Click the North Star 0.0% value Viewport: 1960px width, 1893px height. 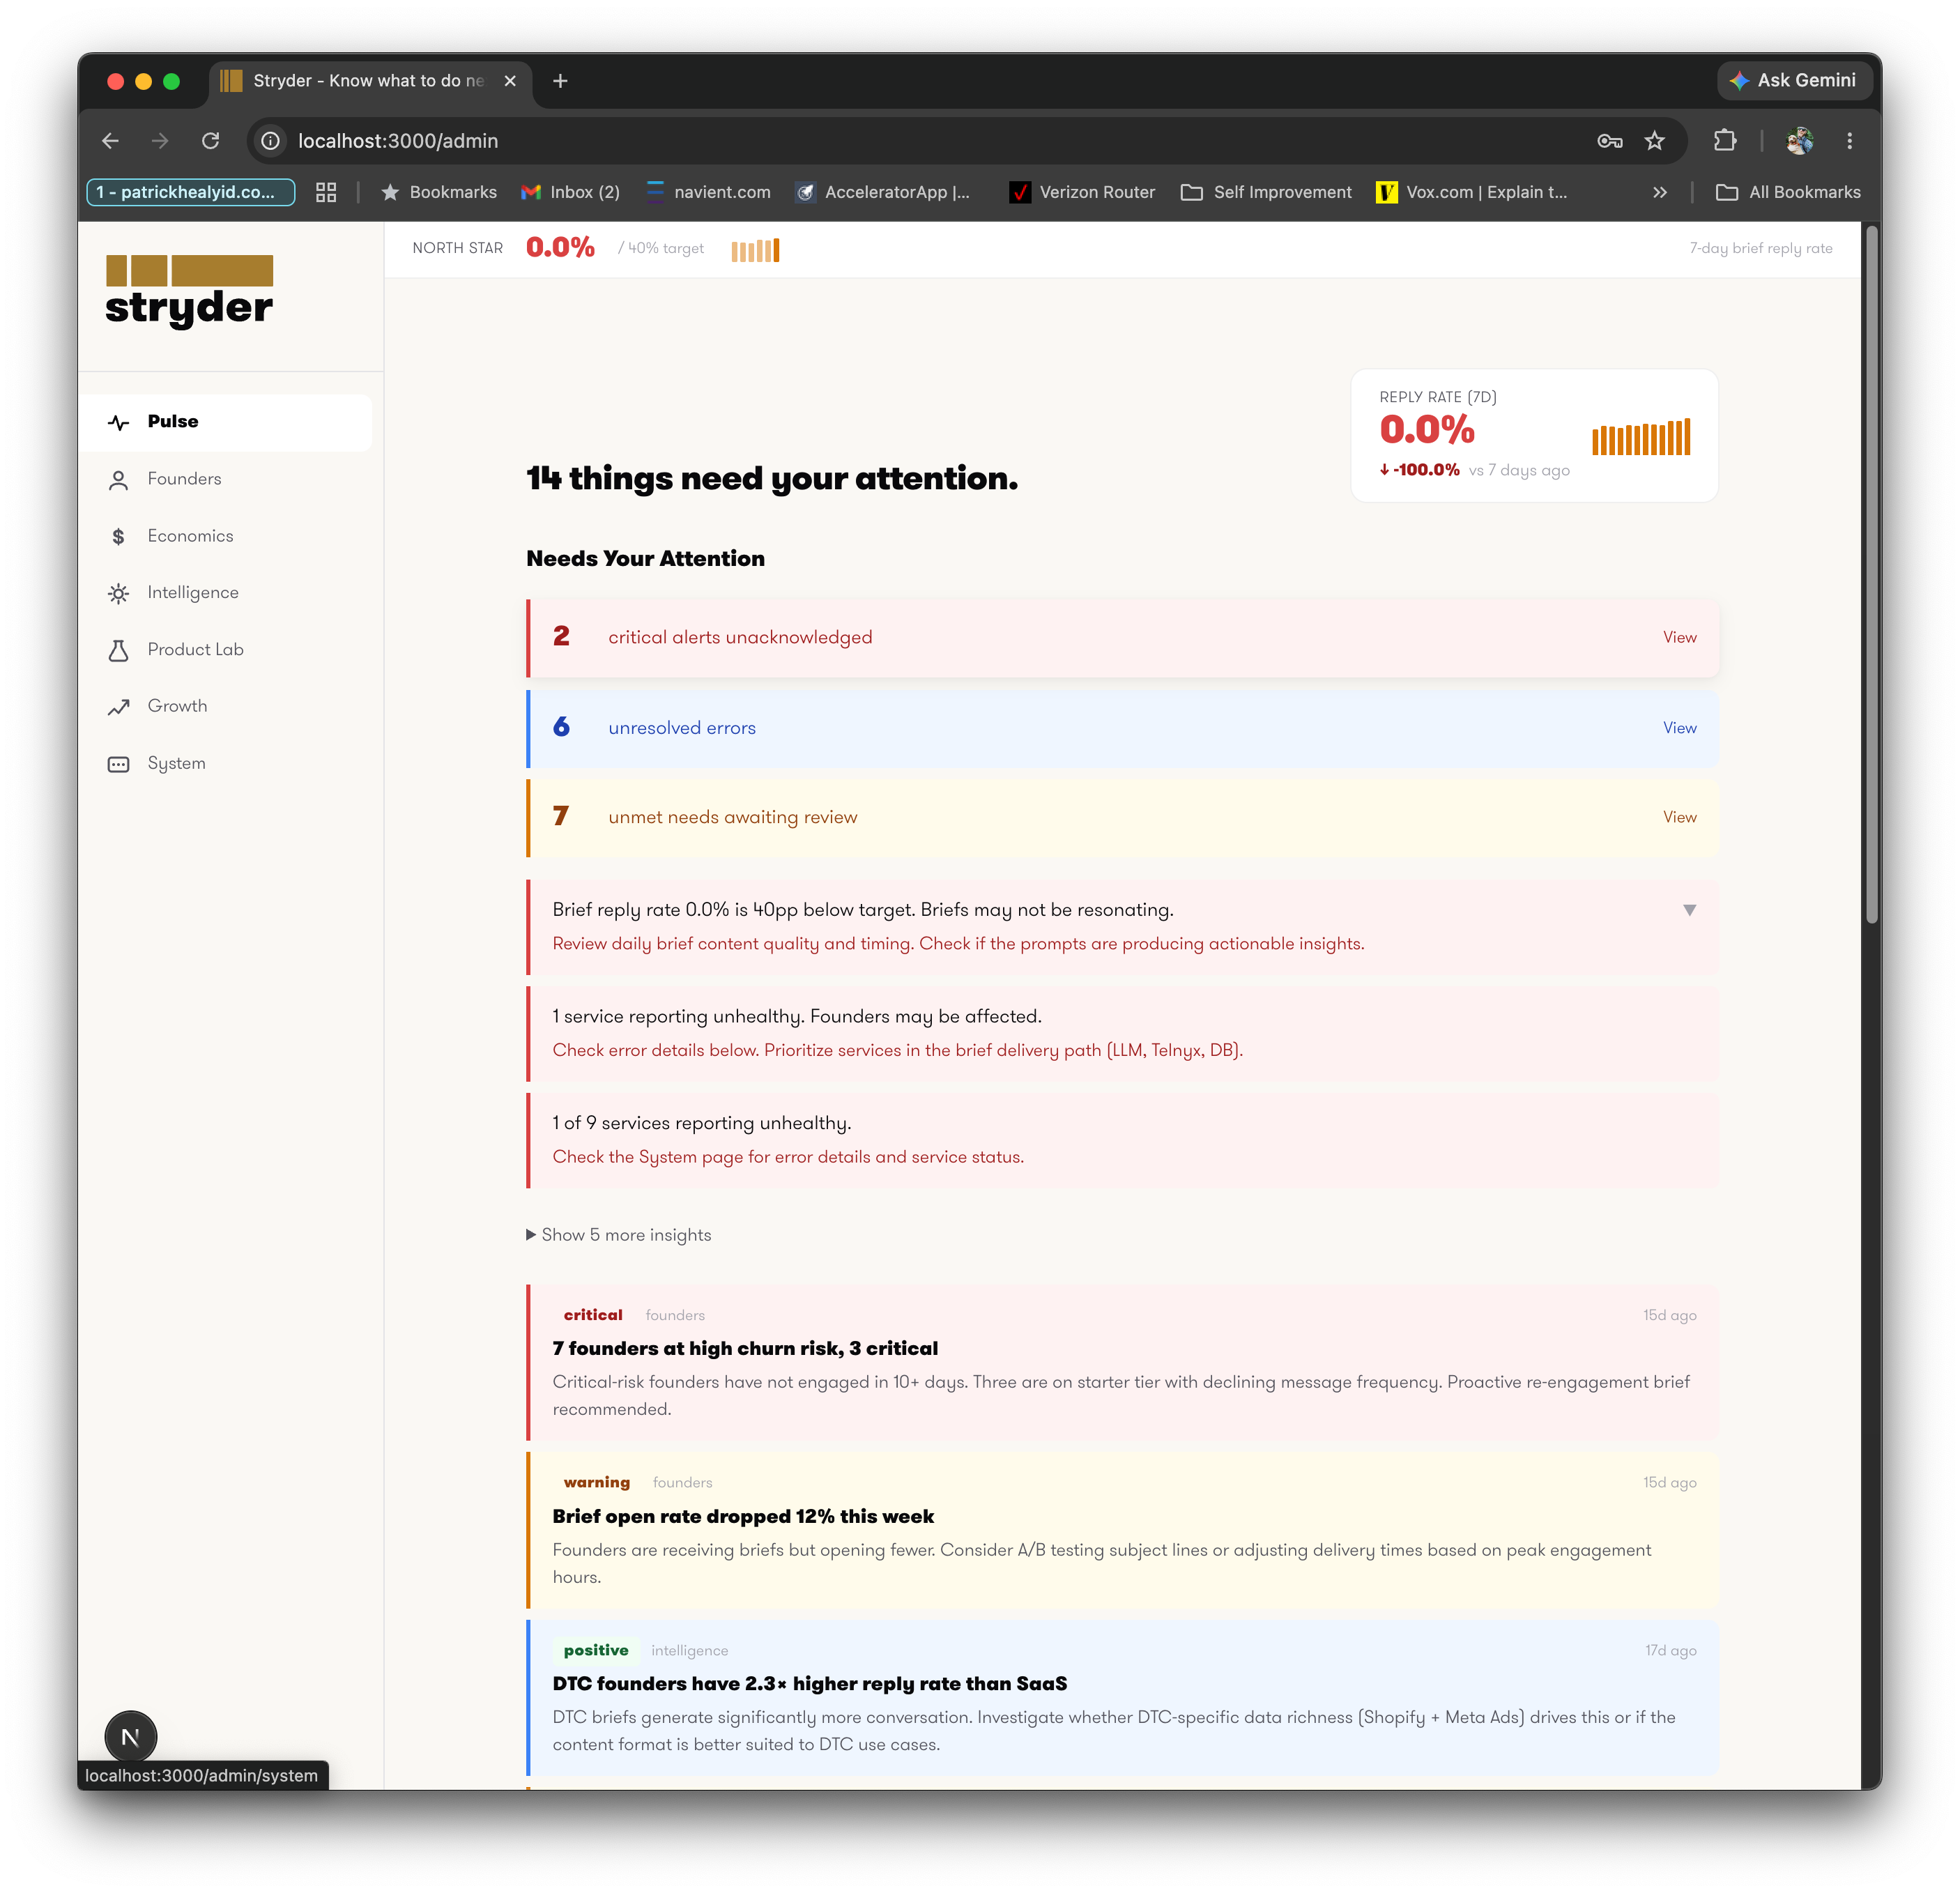560,248
